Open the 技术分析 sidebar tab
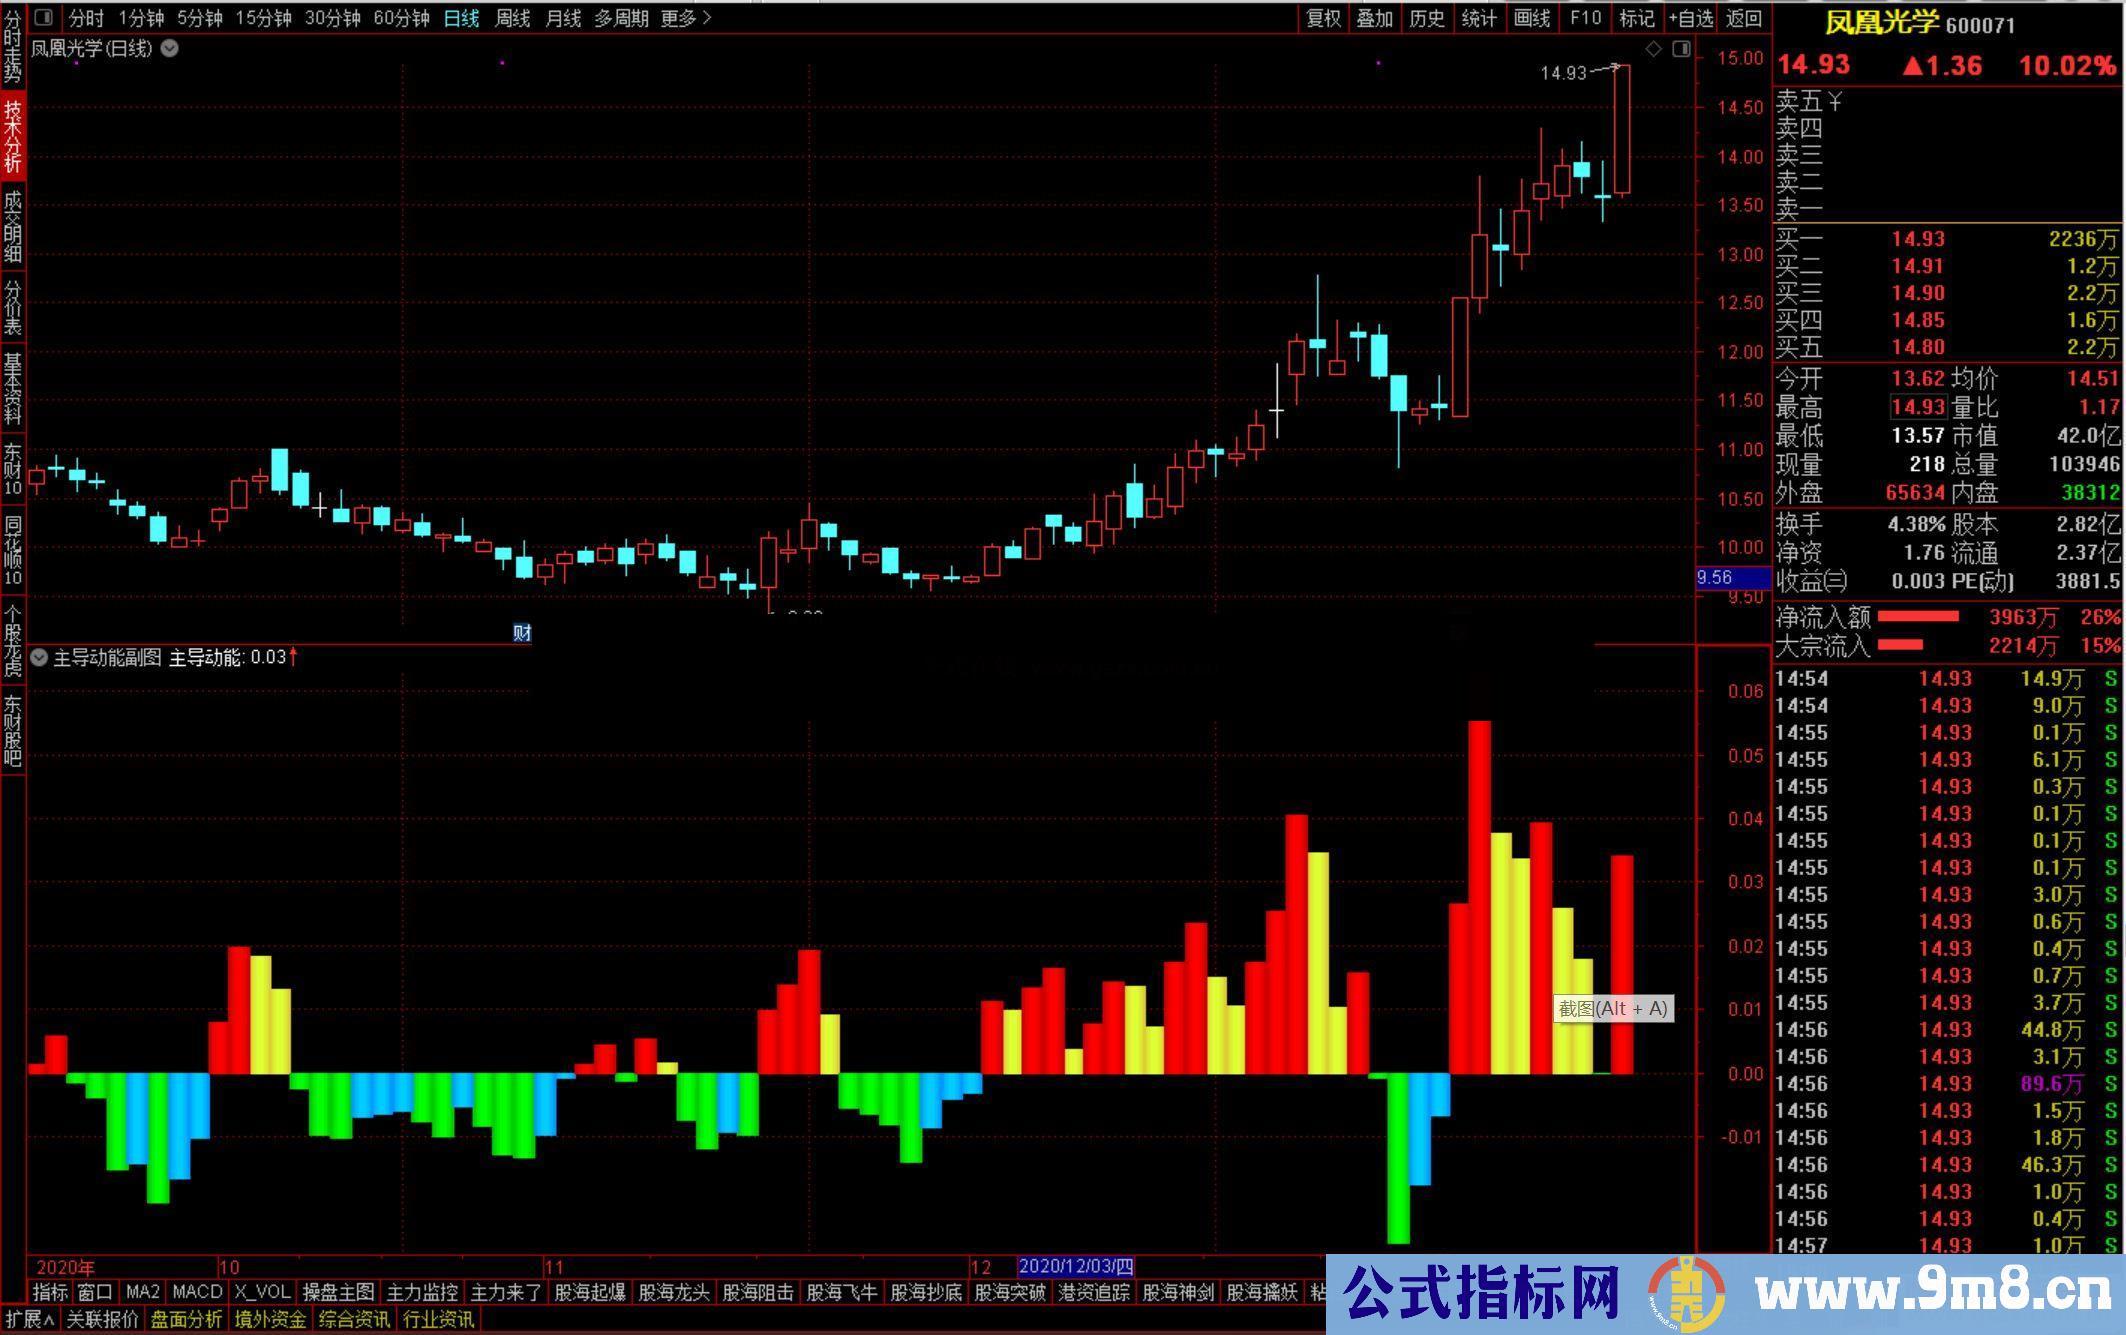The height and width of the screenshot is (1335, 2126). (12, 135)
